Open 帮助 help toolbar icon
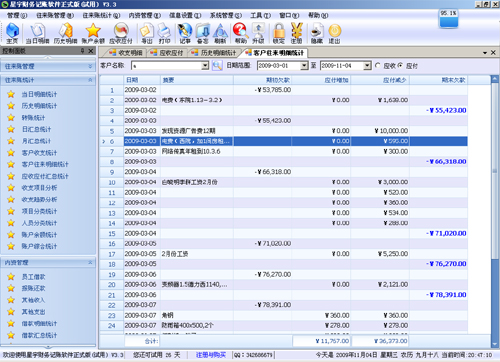500x362 pixels. tap(240, 33)
